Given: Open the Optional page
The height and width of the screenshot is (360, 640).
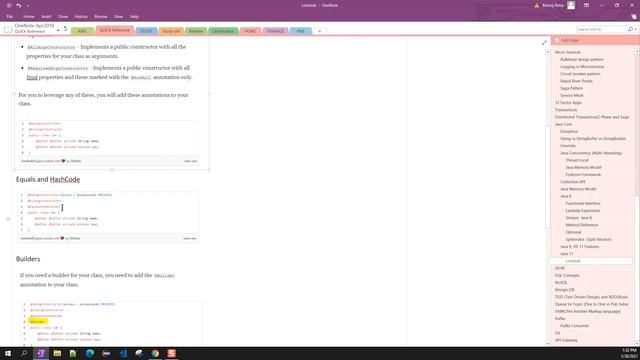Looking at the screenshot, I should click(x=573, y=232).
